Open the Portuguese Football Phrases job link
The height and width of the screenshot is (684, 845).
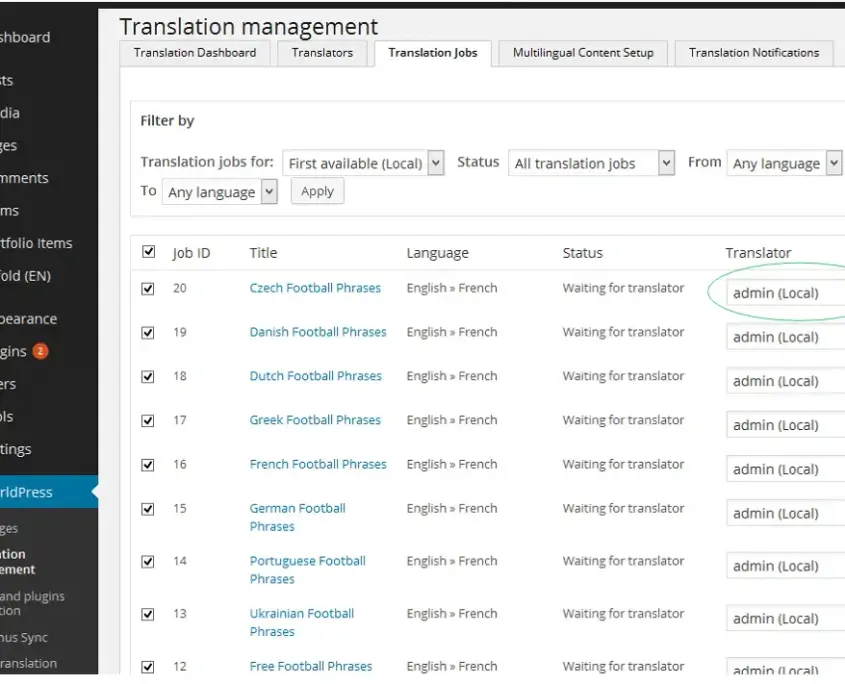coord(308,570)
